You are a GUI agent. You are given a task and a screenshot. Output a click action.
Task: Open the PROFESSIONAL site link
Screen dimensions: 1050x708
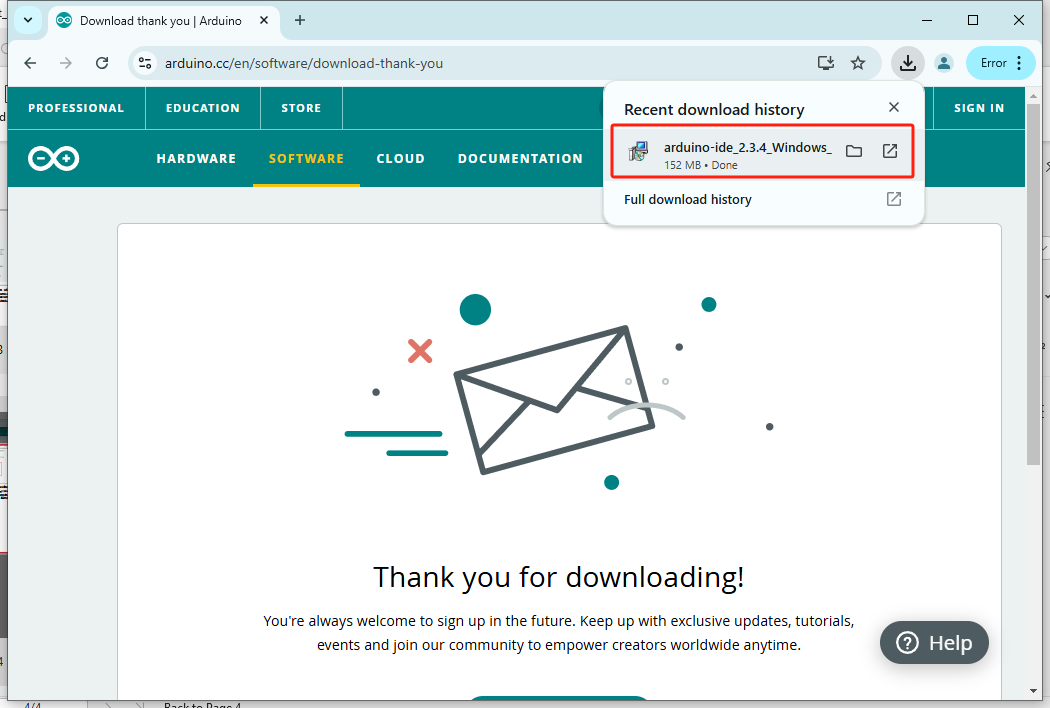pos(76,108)
